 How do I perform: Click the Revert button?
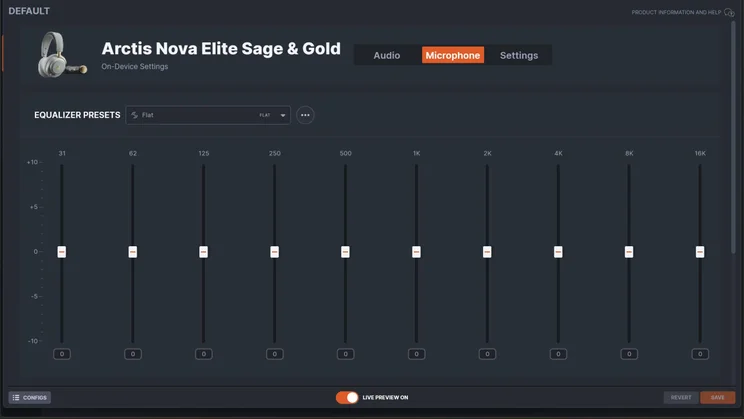tap(681, 397)
